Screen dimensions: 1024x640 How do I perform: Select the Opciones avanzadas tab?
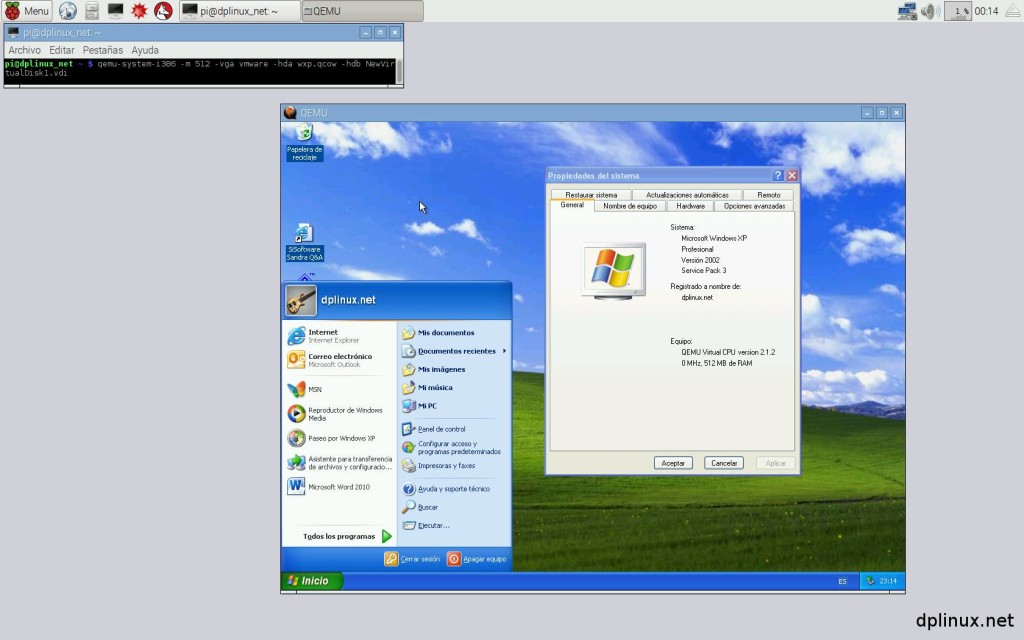pyautogui.click(x=754, y=206)
